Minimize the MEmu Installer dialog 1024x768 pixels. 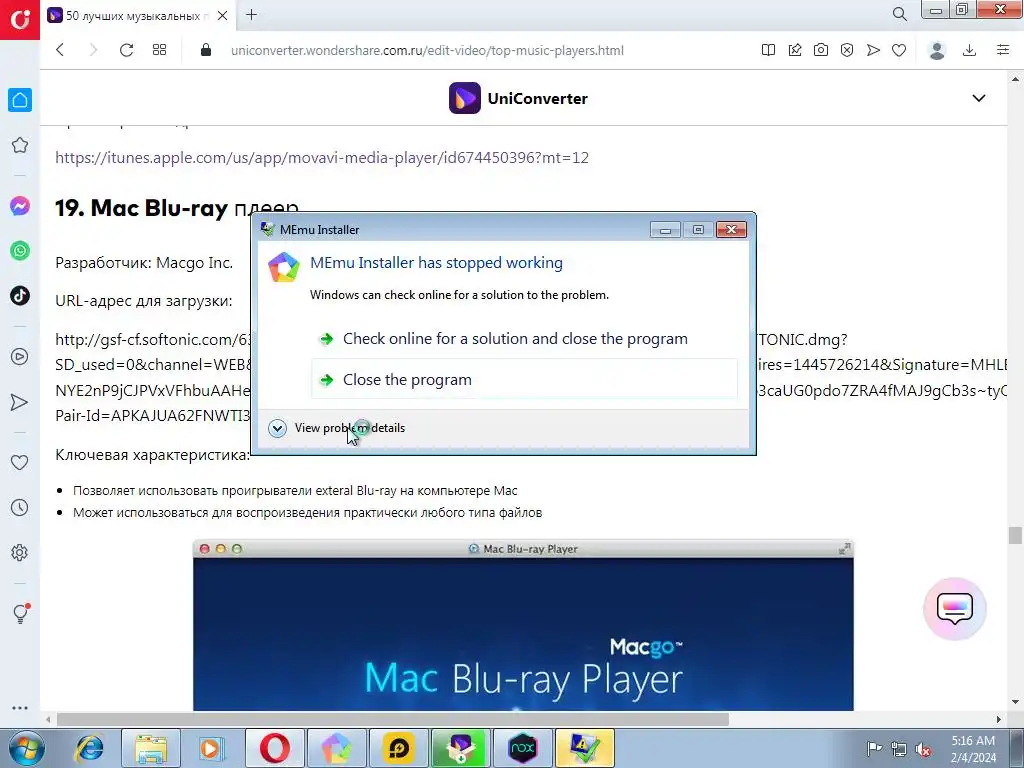point(665,230)
